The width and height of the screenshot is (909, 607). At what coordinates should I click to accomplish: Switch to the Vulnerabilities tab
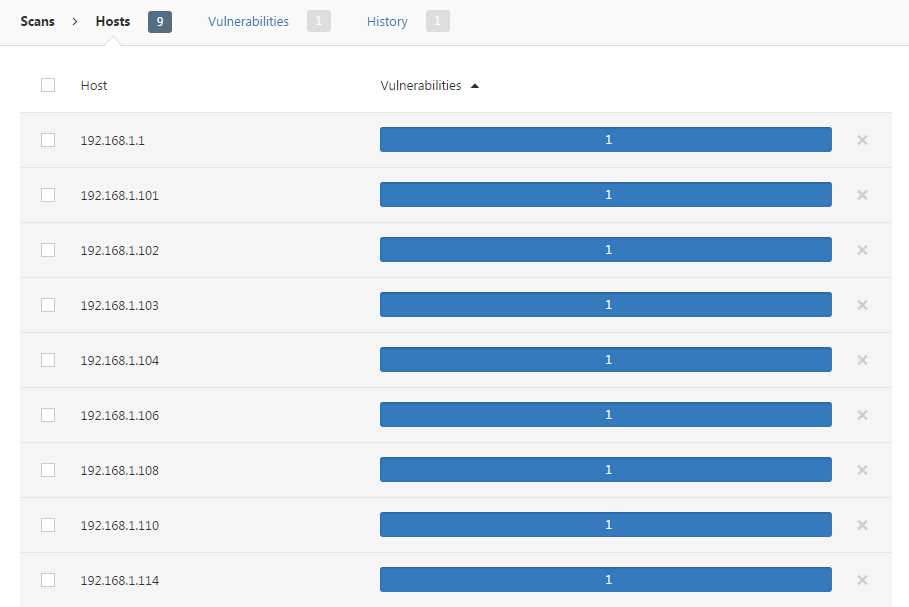click(248, 21)
